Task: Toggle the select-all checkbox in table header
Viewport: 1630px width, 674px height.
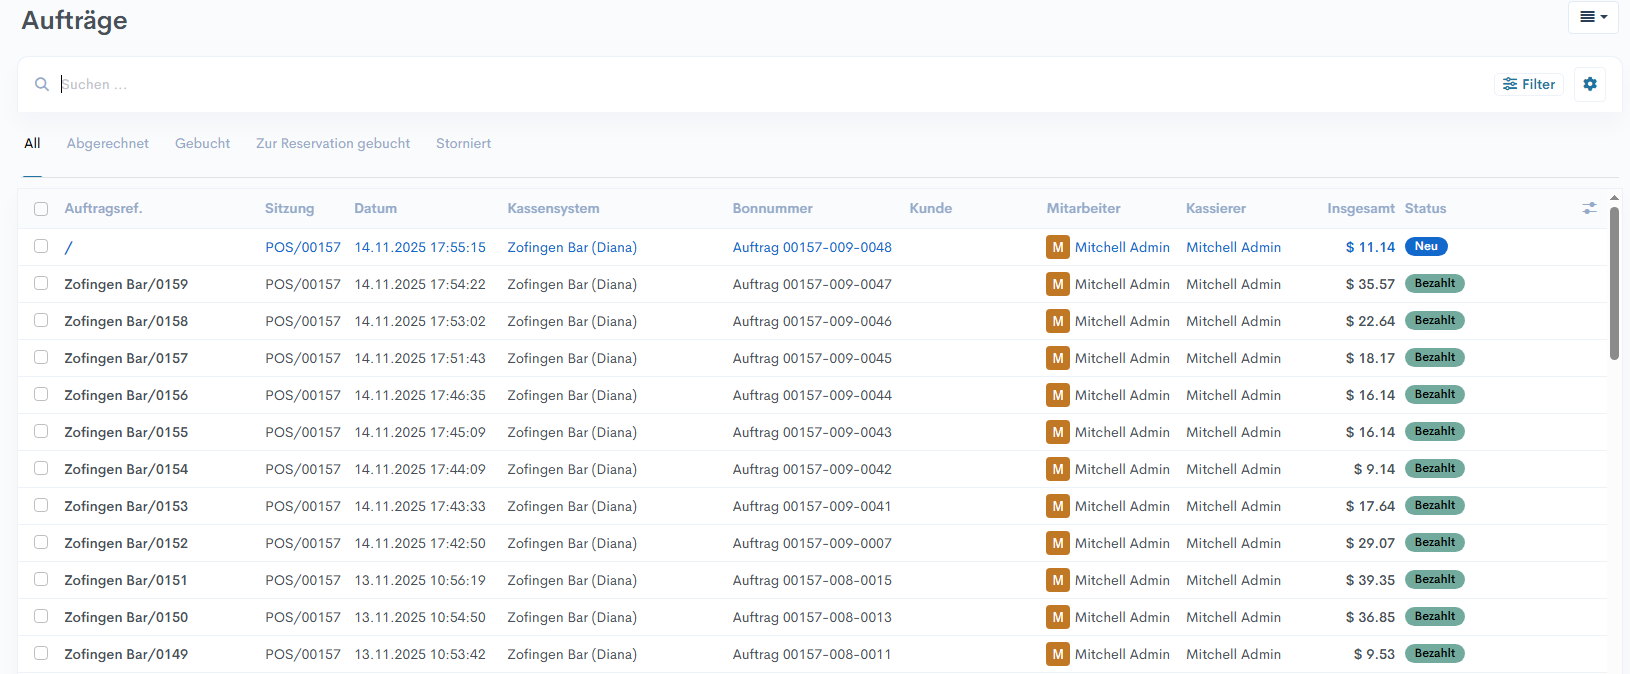Action: pos(41,209)
